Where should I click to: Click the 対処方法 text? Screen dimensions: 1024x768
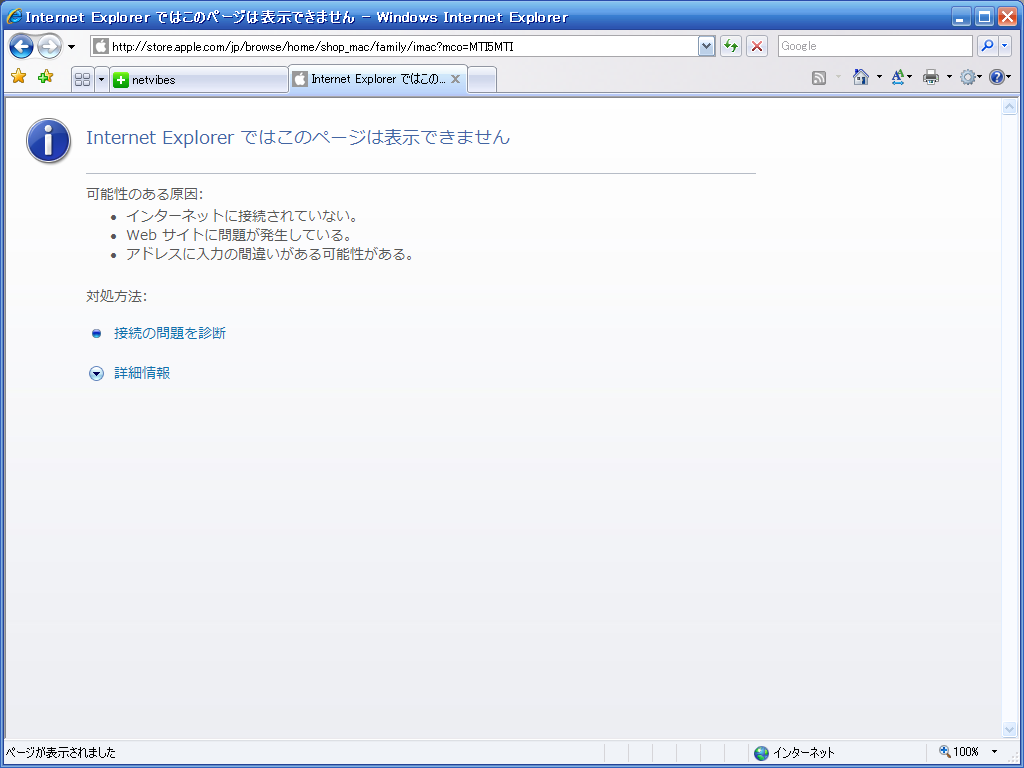(x=116, y=296)
